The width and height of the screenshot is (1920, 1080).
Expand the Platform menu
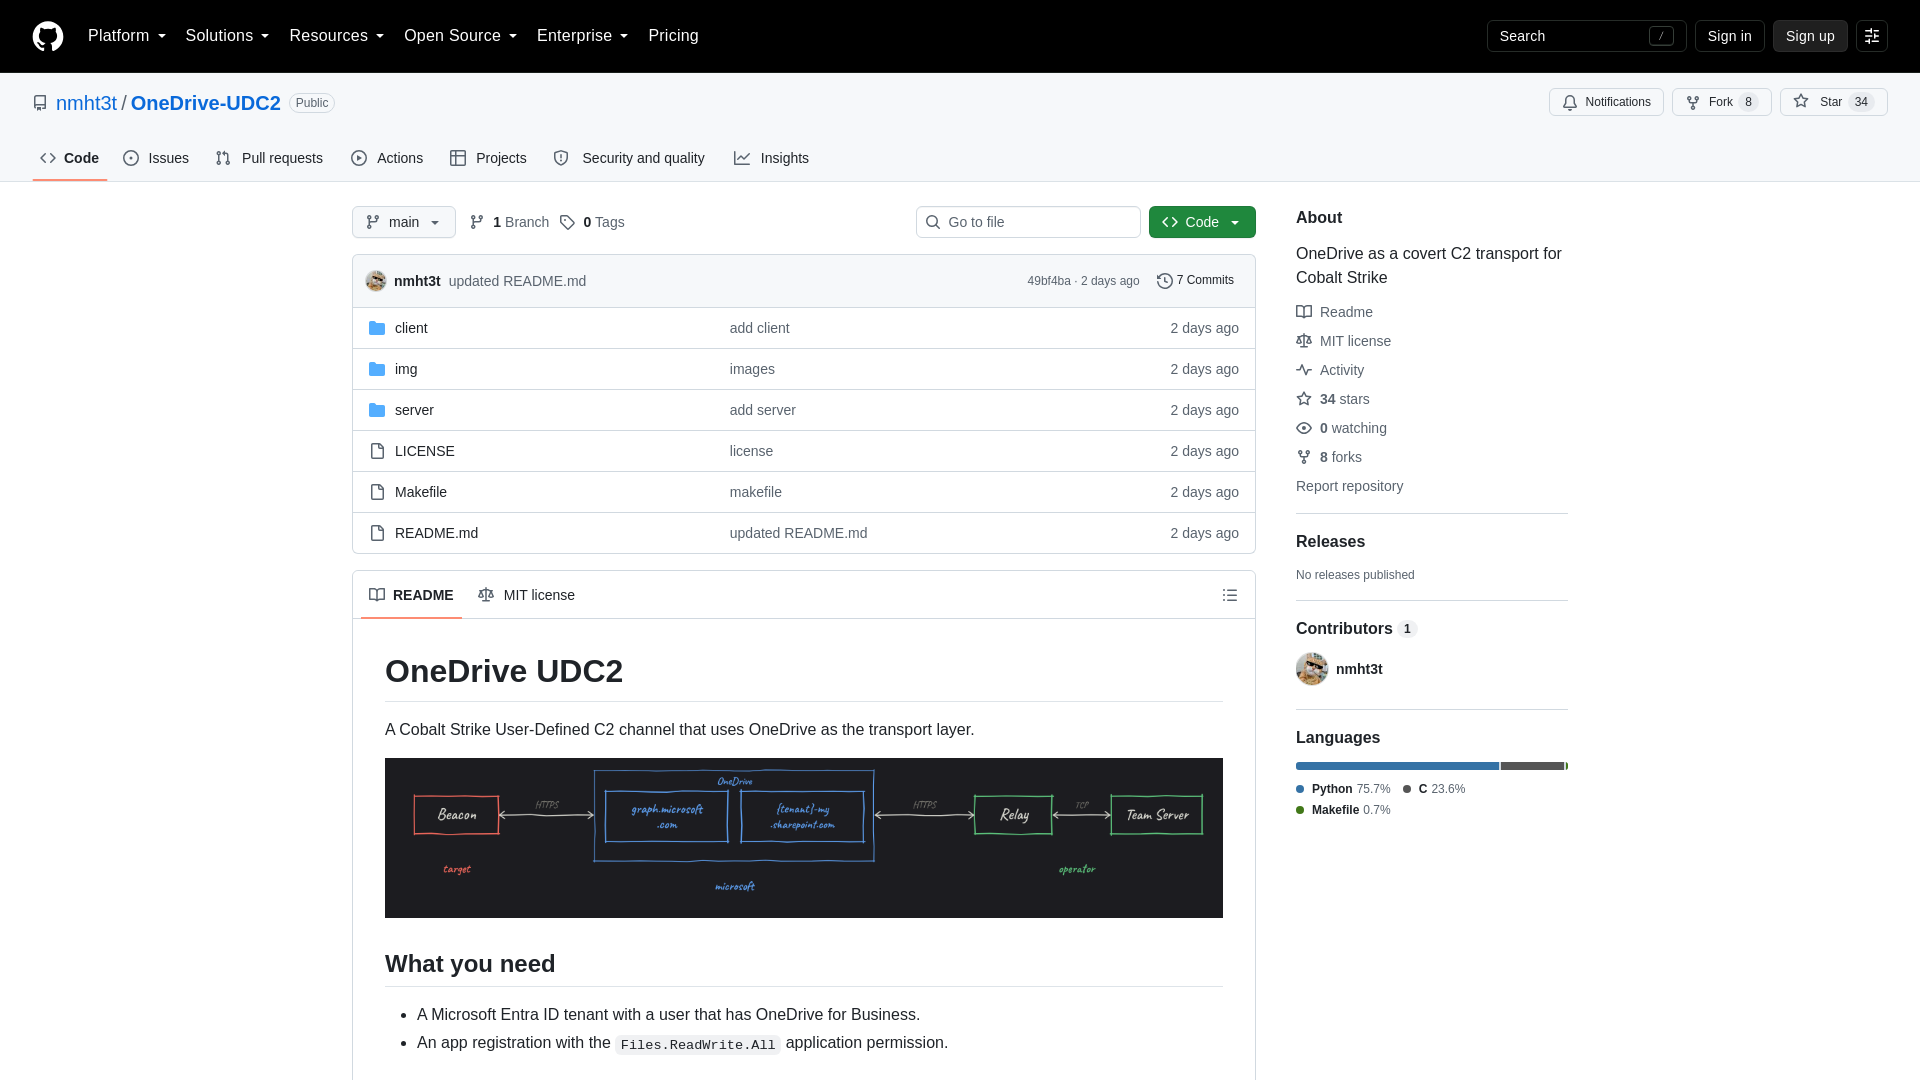coord(127,36)
